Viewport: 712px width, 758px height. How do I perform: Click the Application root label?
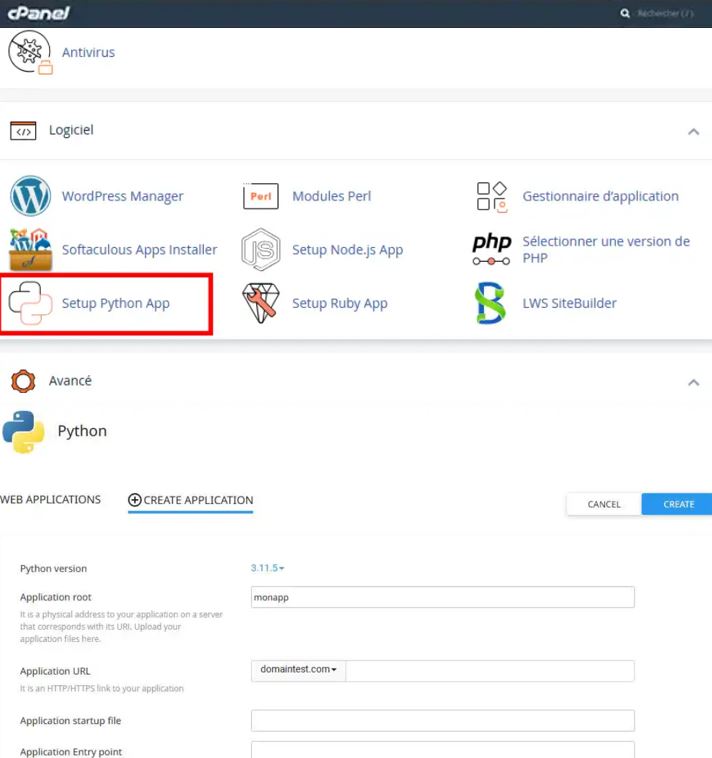pos(56,597)
